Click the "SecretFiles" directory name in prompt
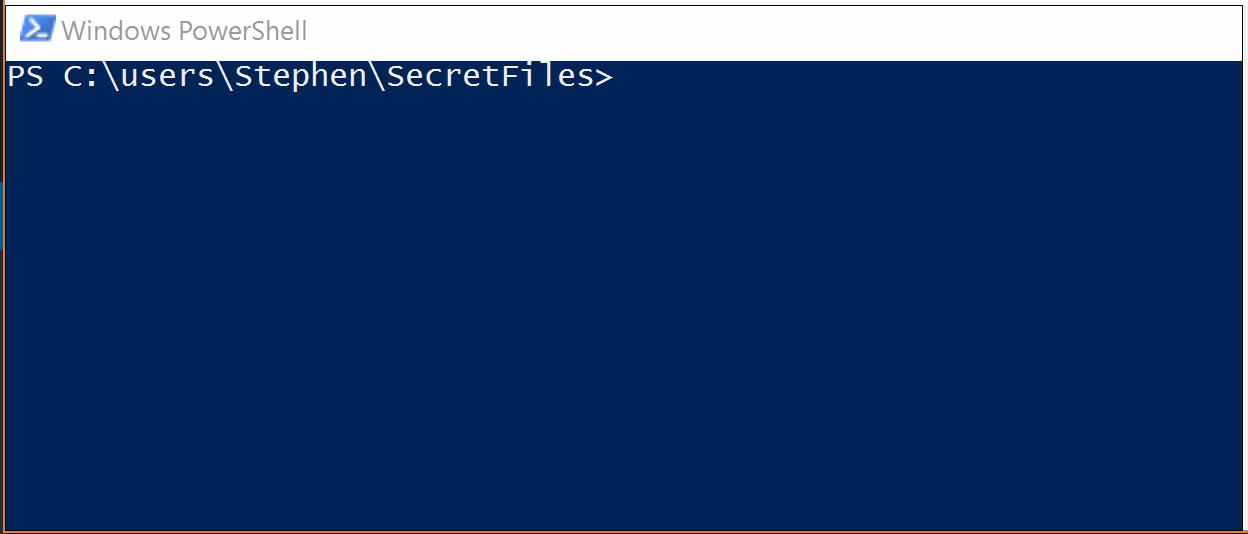The image size is (1248, 534). pyautogui.click(x=490, y=77)
